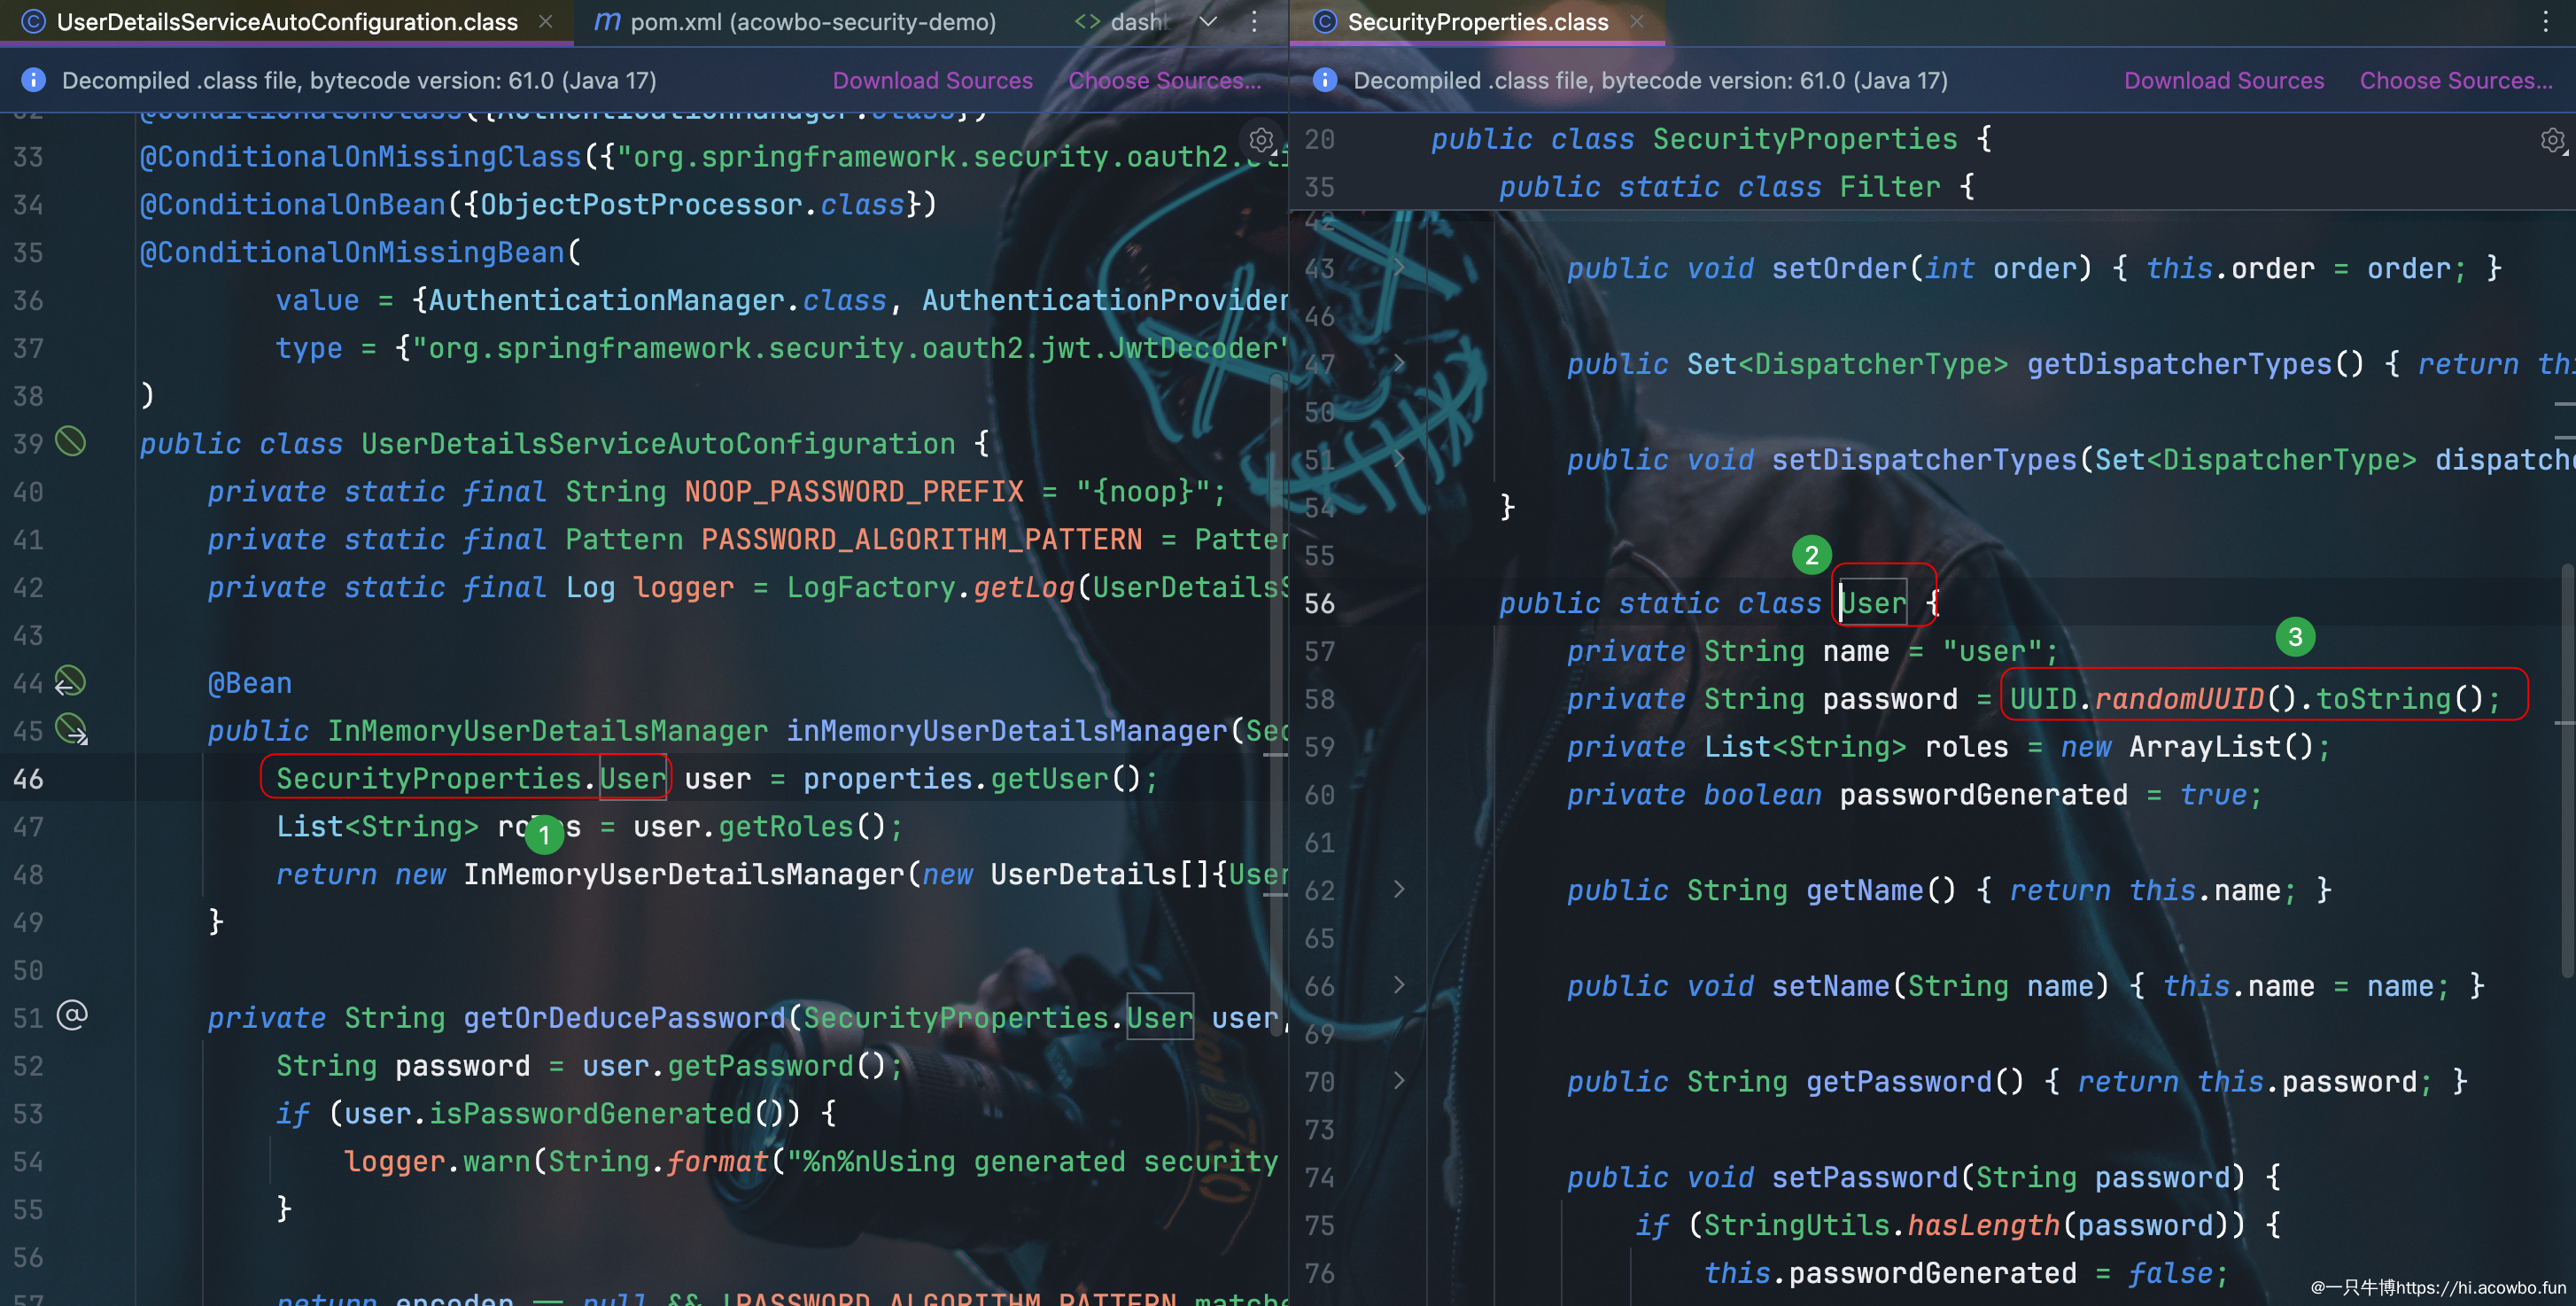2576x1306 pixels.
Task: Expand folded getPassword method on line 70
Action: pos(1399,1081)
